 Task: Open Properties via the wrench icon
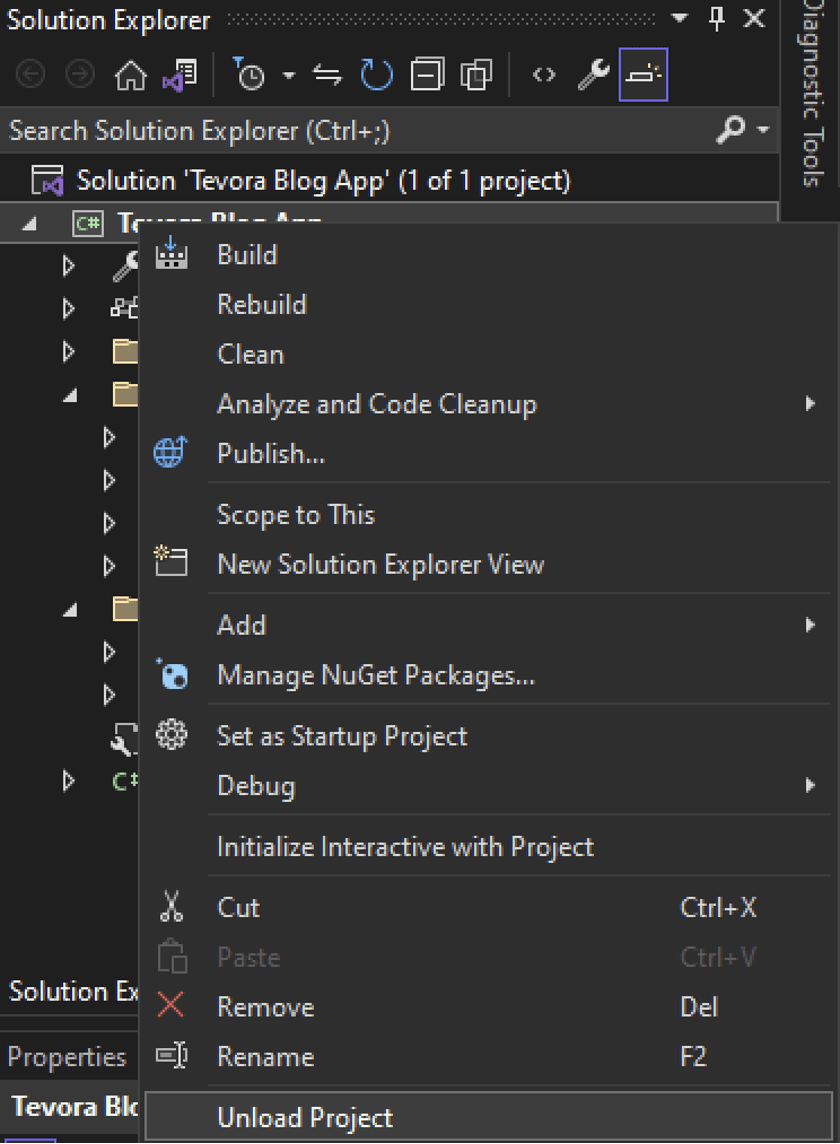click(x=593, y=74)
